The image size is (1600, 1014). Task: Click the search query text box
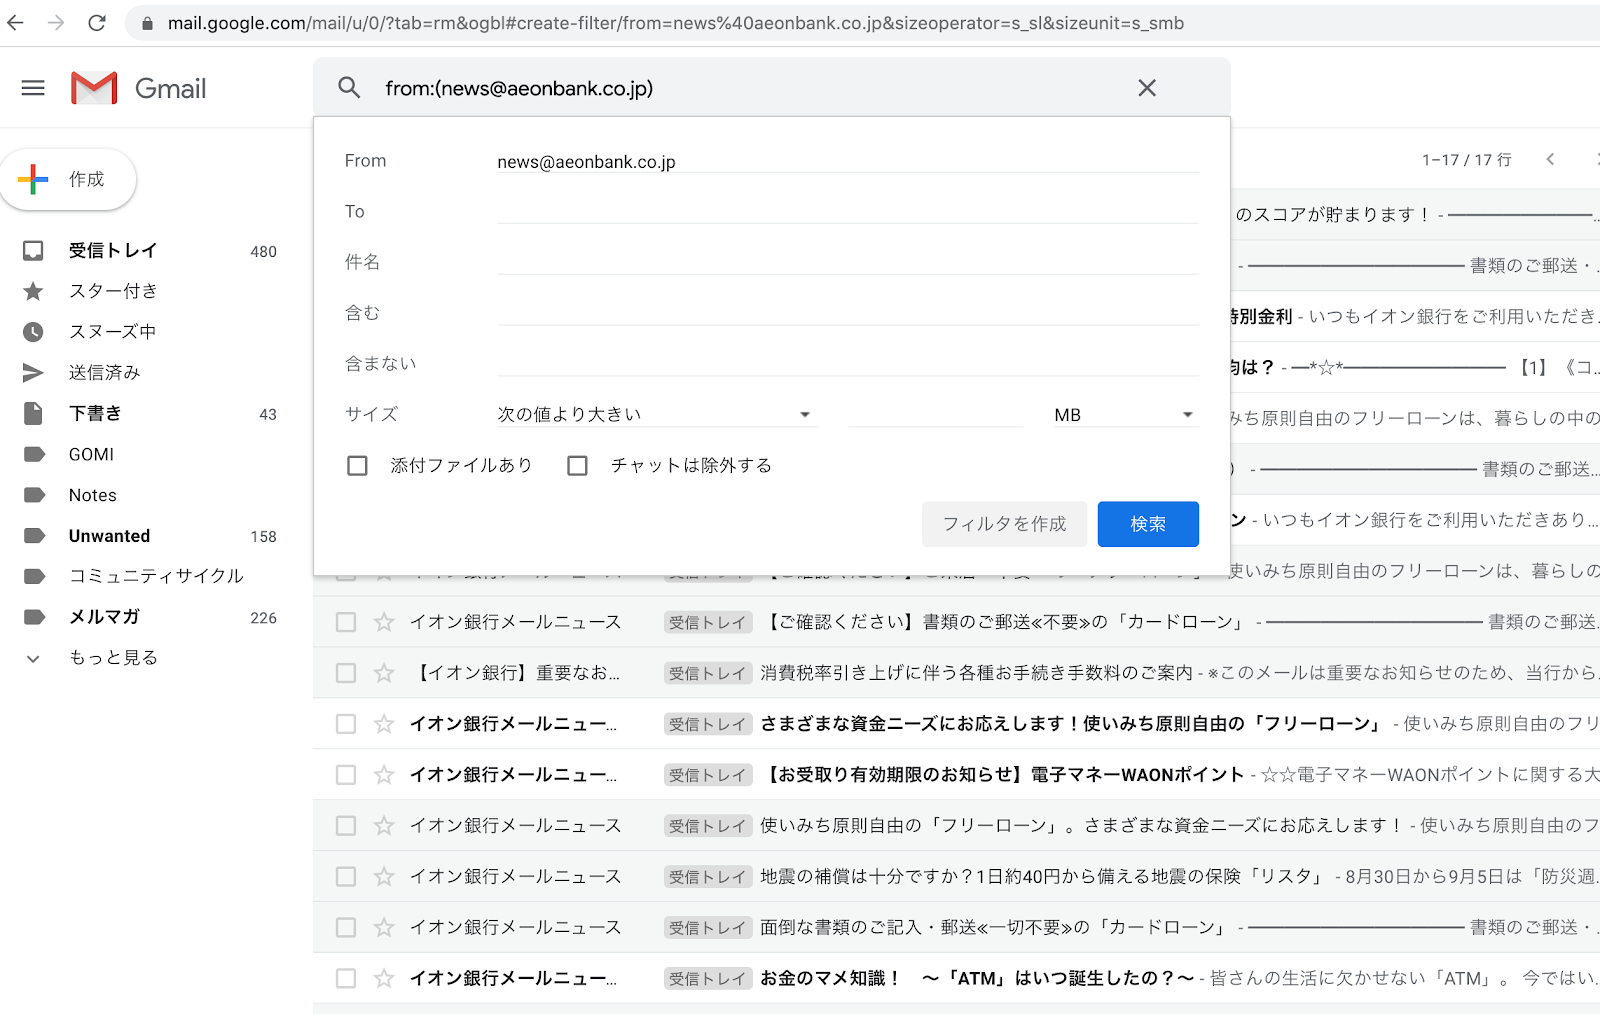[x=750, y=88]
